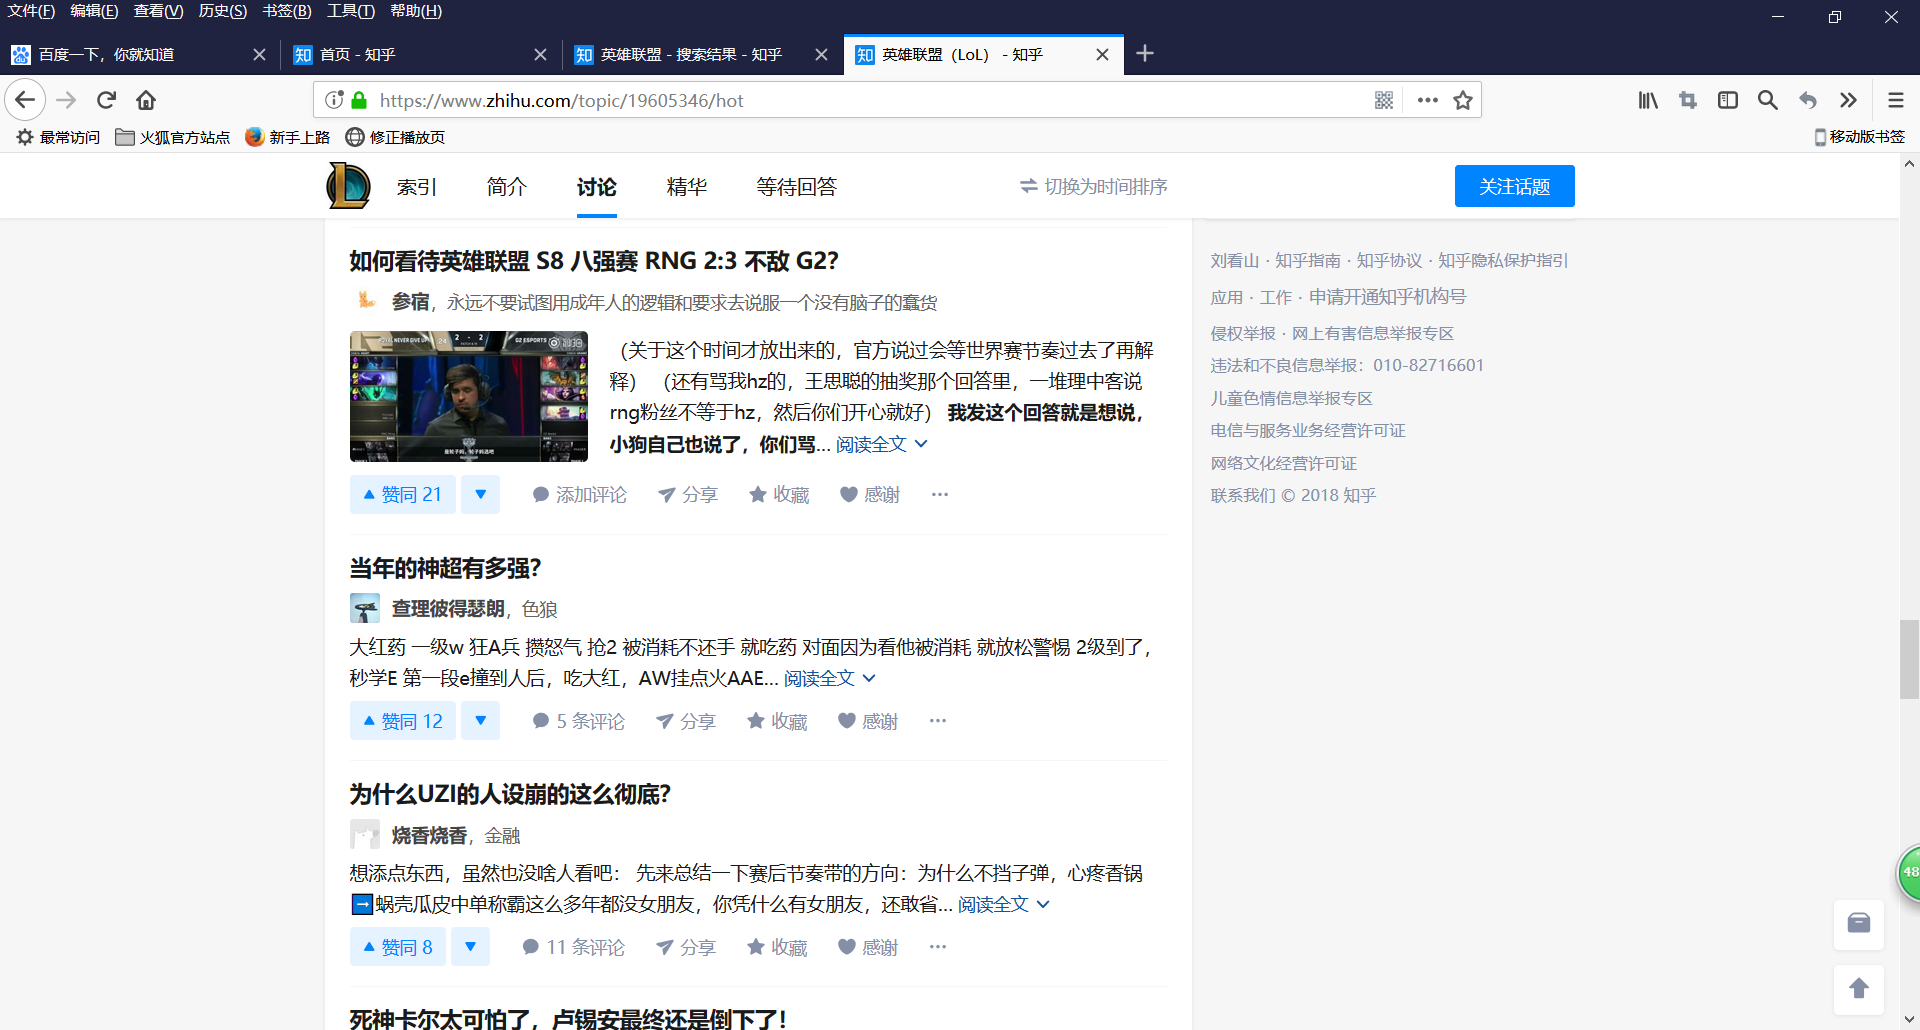1920x1030 pixels.
Task: Expand more tools double-chevron in toolbar
Action: pos(1848,100)
